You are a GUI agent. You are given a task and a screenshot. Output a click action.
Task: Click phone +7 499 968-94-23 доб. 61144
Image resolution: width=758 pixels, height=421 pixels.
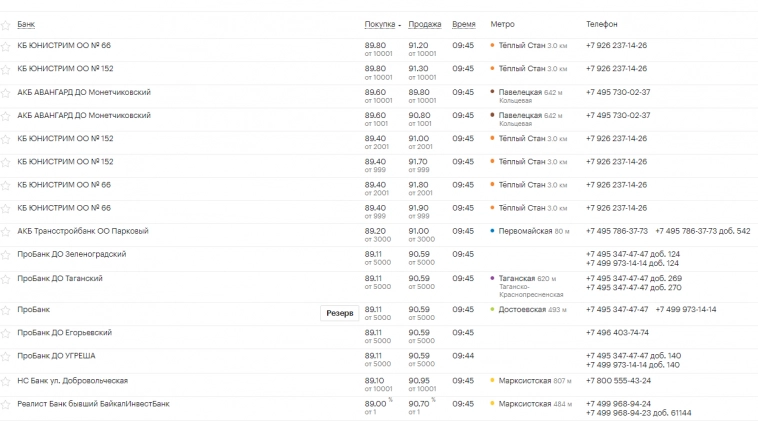[639, 413]
